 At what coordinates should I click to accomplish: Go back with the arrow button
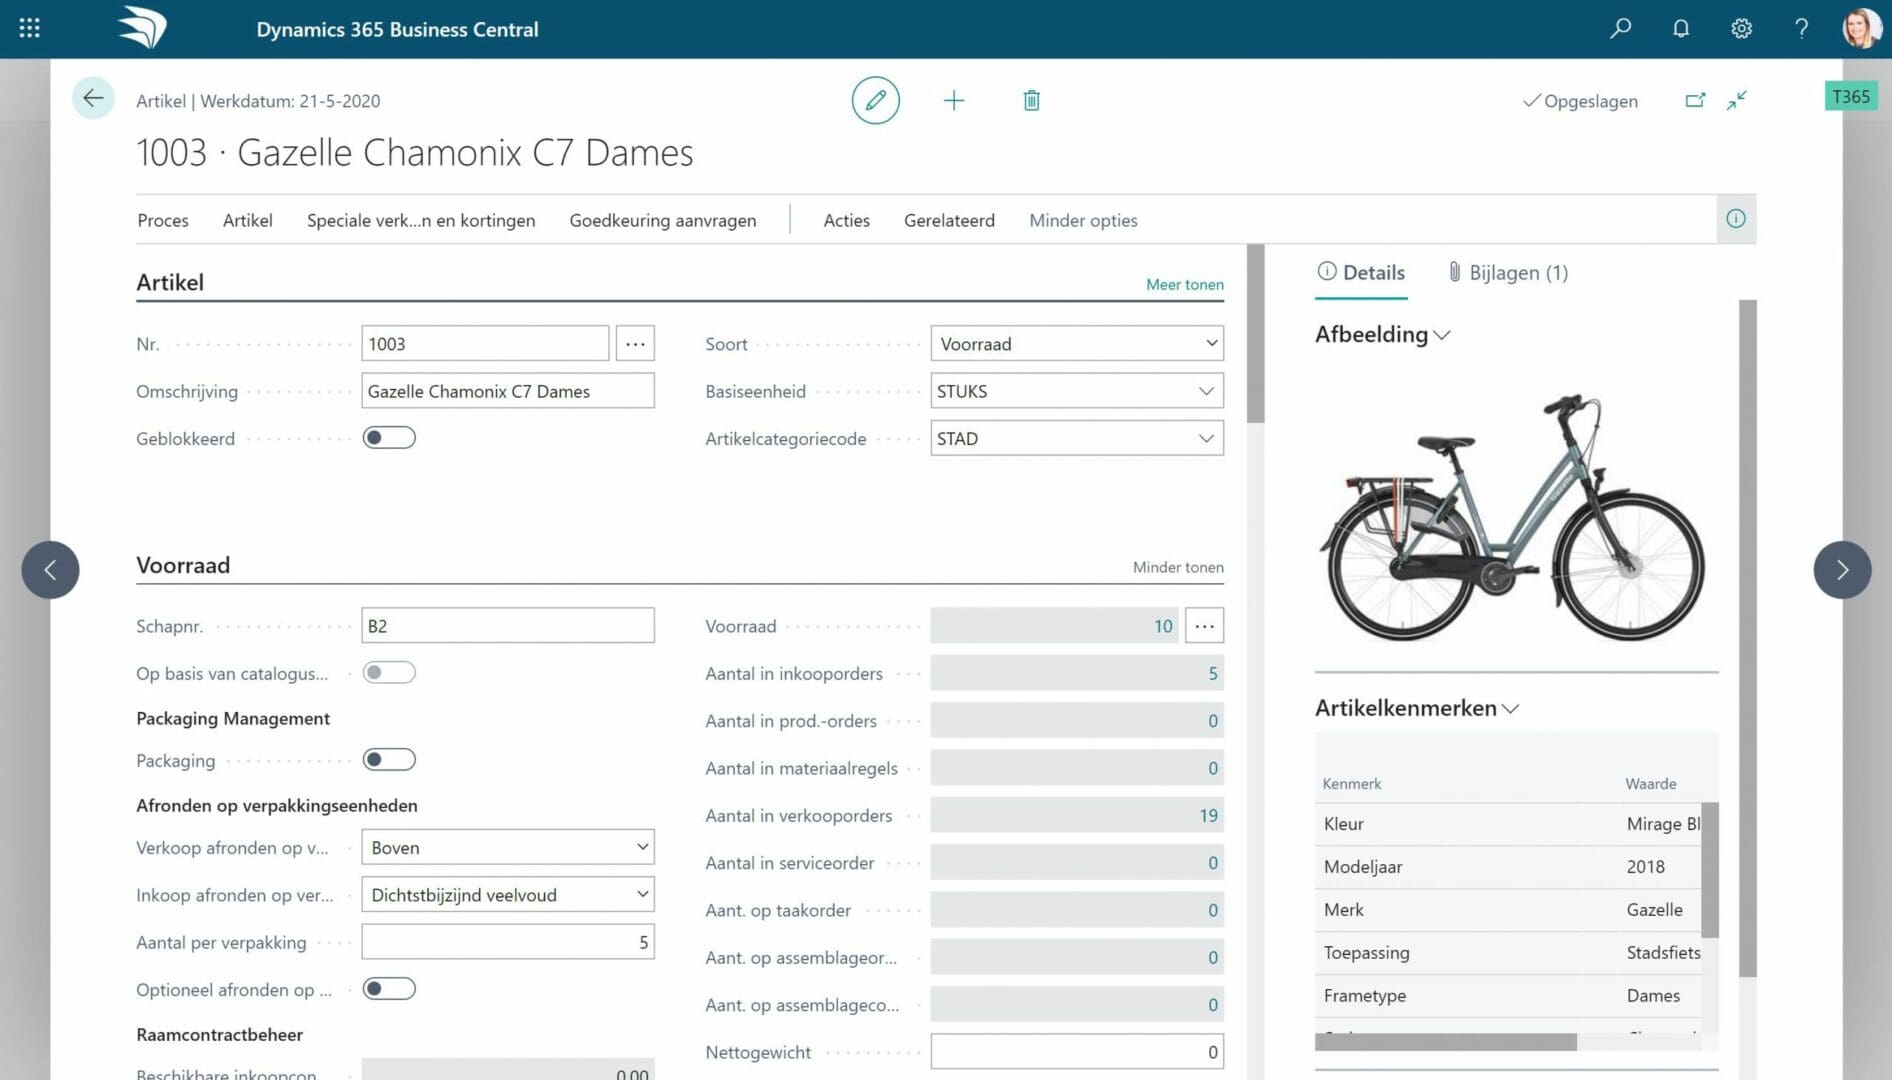93,98
